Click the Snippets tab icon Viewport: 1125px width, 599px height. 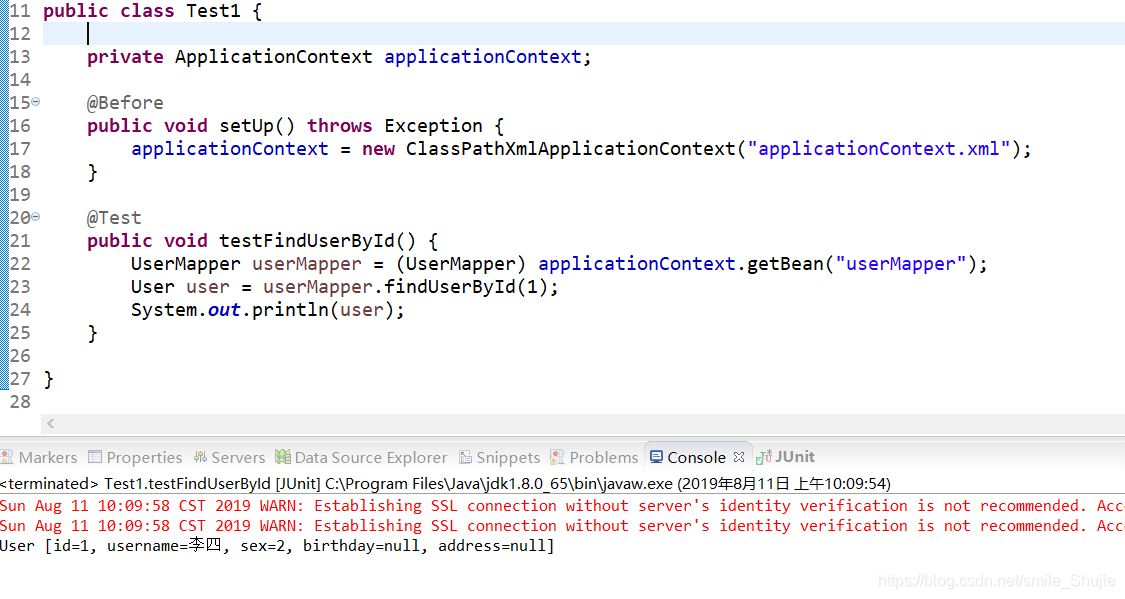tap(465, 457)
